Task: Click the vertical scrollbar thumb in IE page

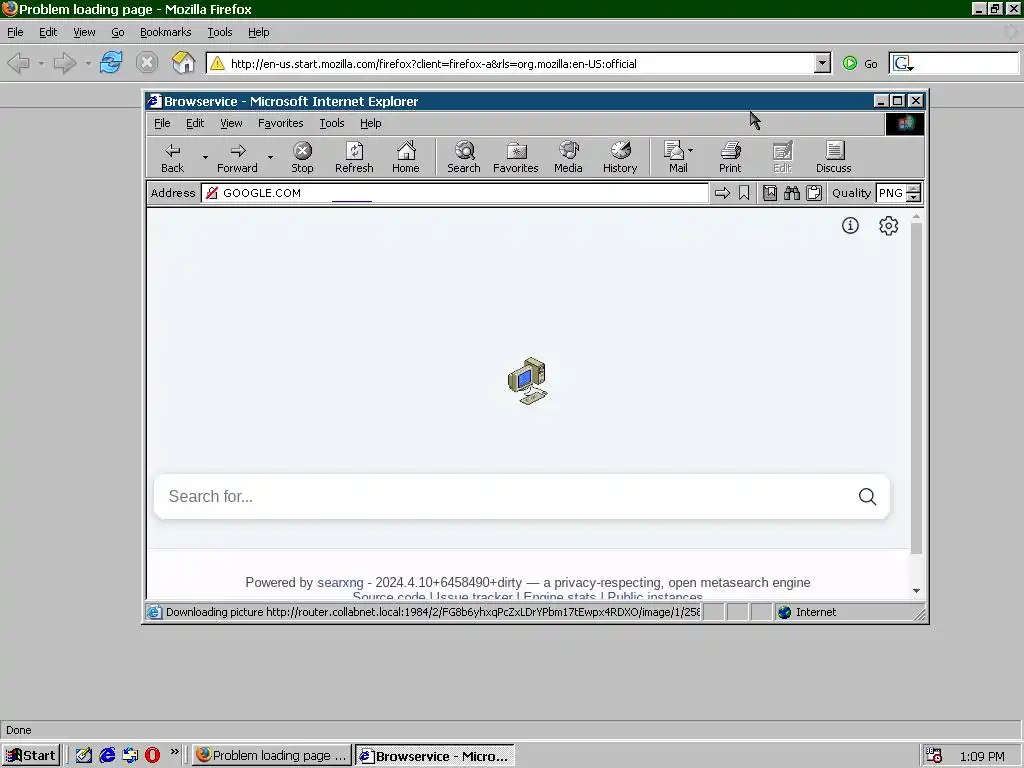Action: click(916, 388)
